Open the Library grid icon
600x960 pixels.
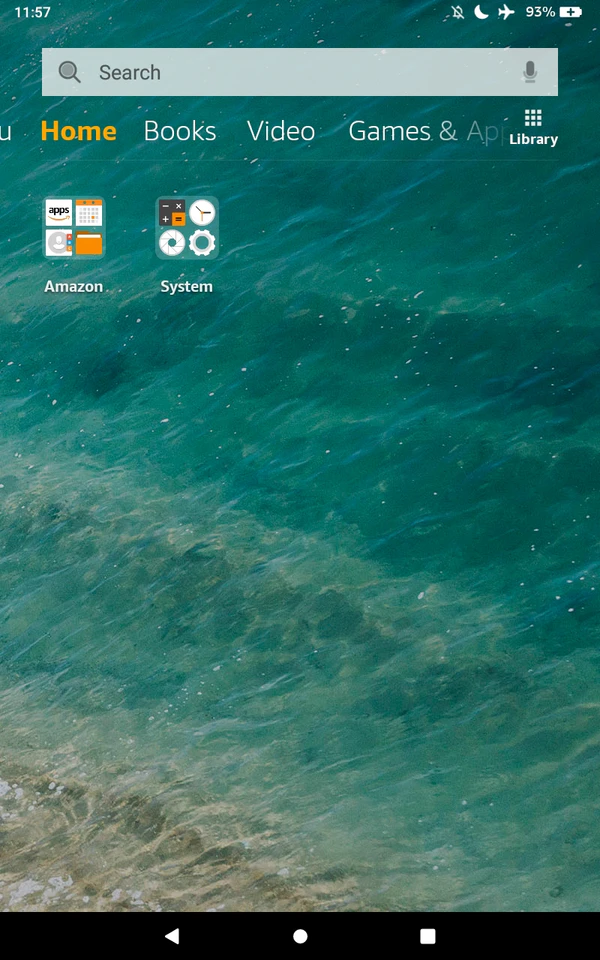click(x=533, y=128)
